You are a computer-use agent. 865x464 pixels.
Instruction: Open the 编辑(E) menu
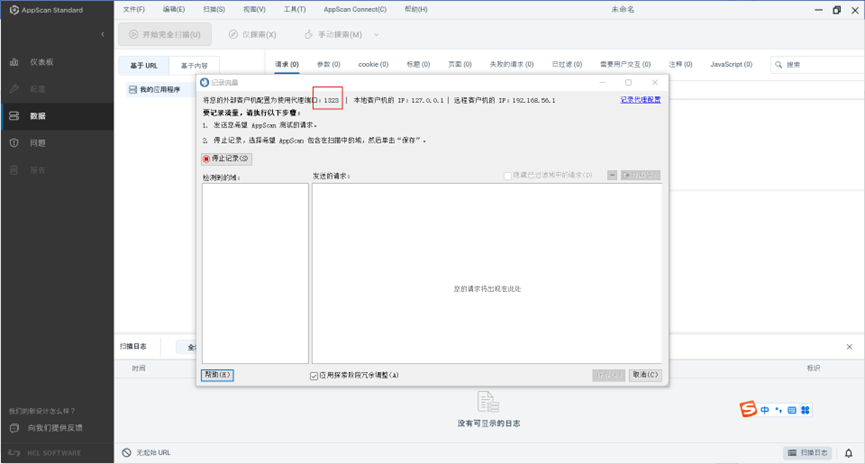point(174,9)
